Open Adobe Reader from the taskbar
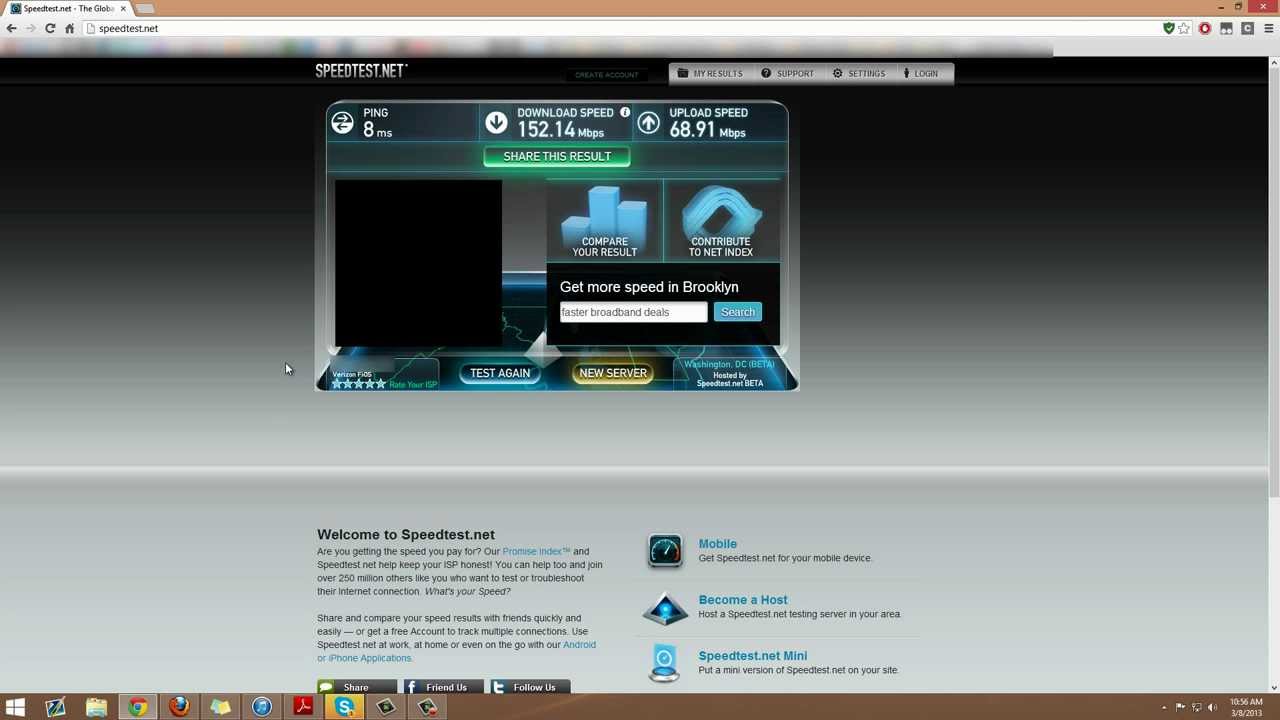Image resolution: width=1280 pixels, height=720 pixels. click(x=303, y=708)
